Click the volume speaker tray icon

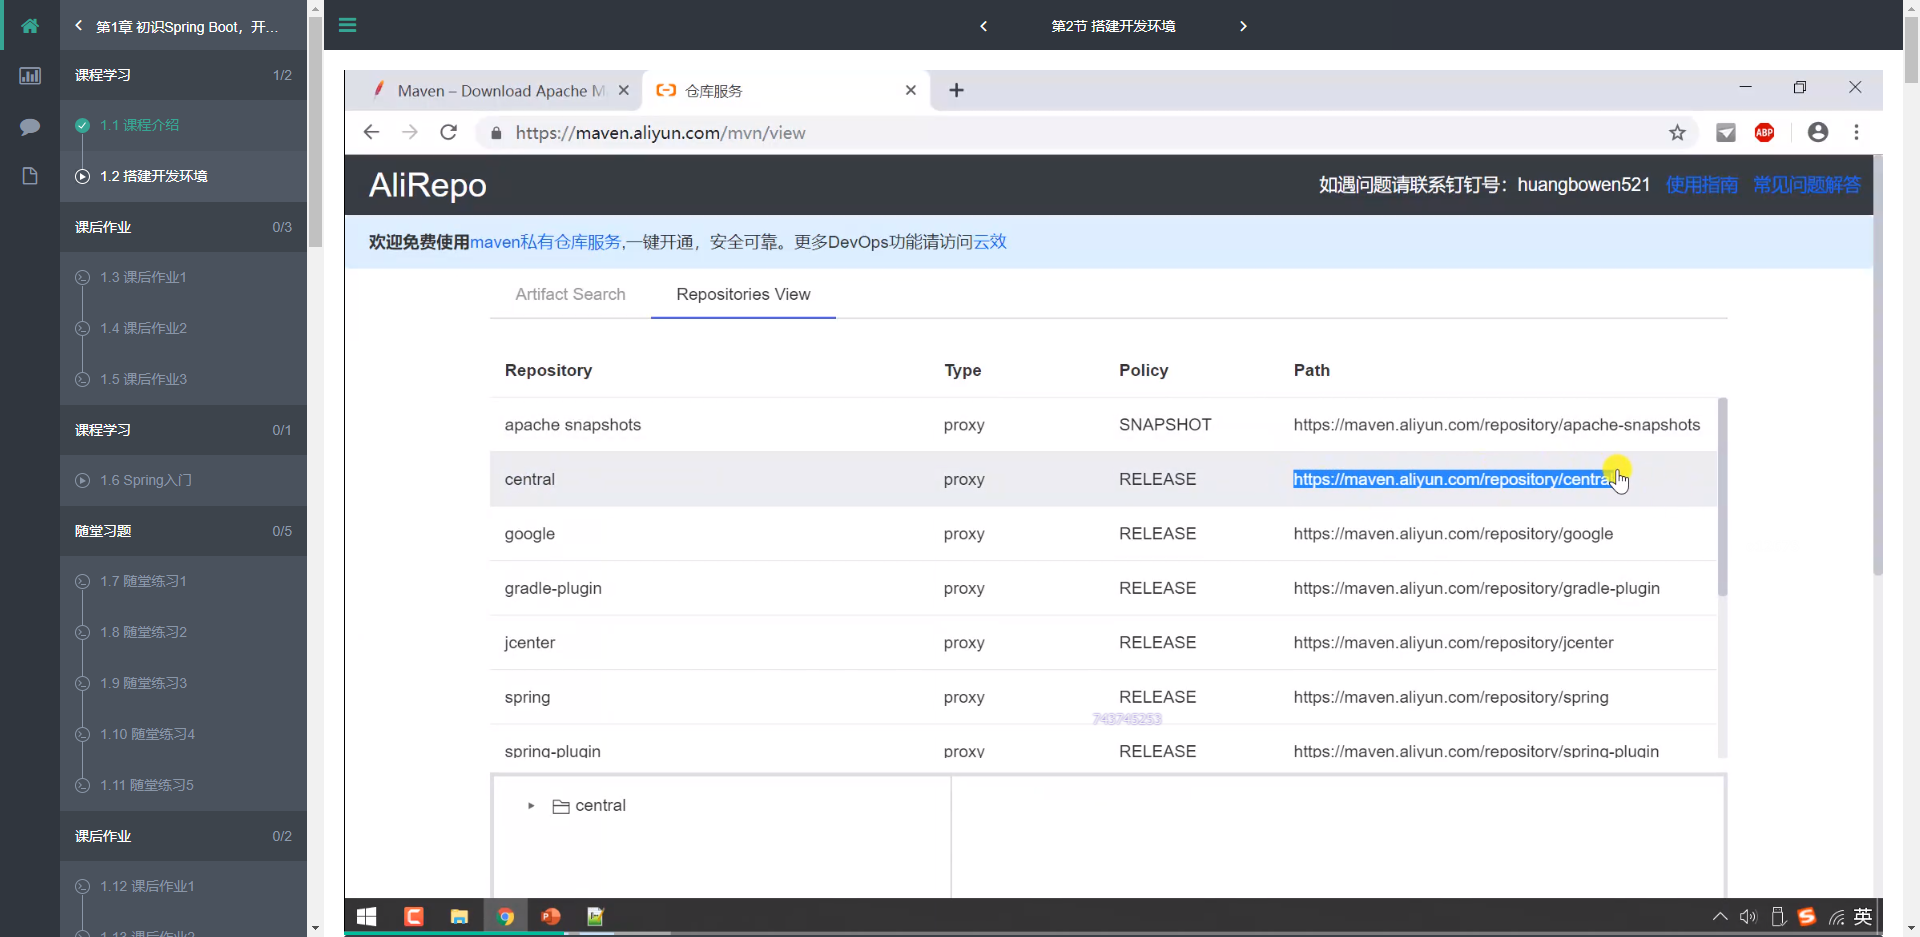[1748, 916]
